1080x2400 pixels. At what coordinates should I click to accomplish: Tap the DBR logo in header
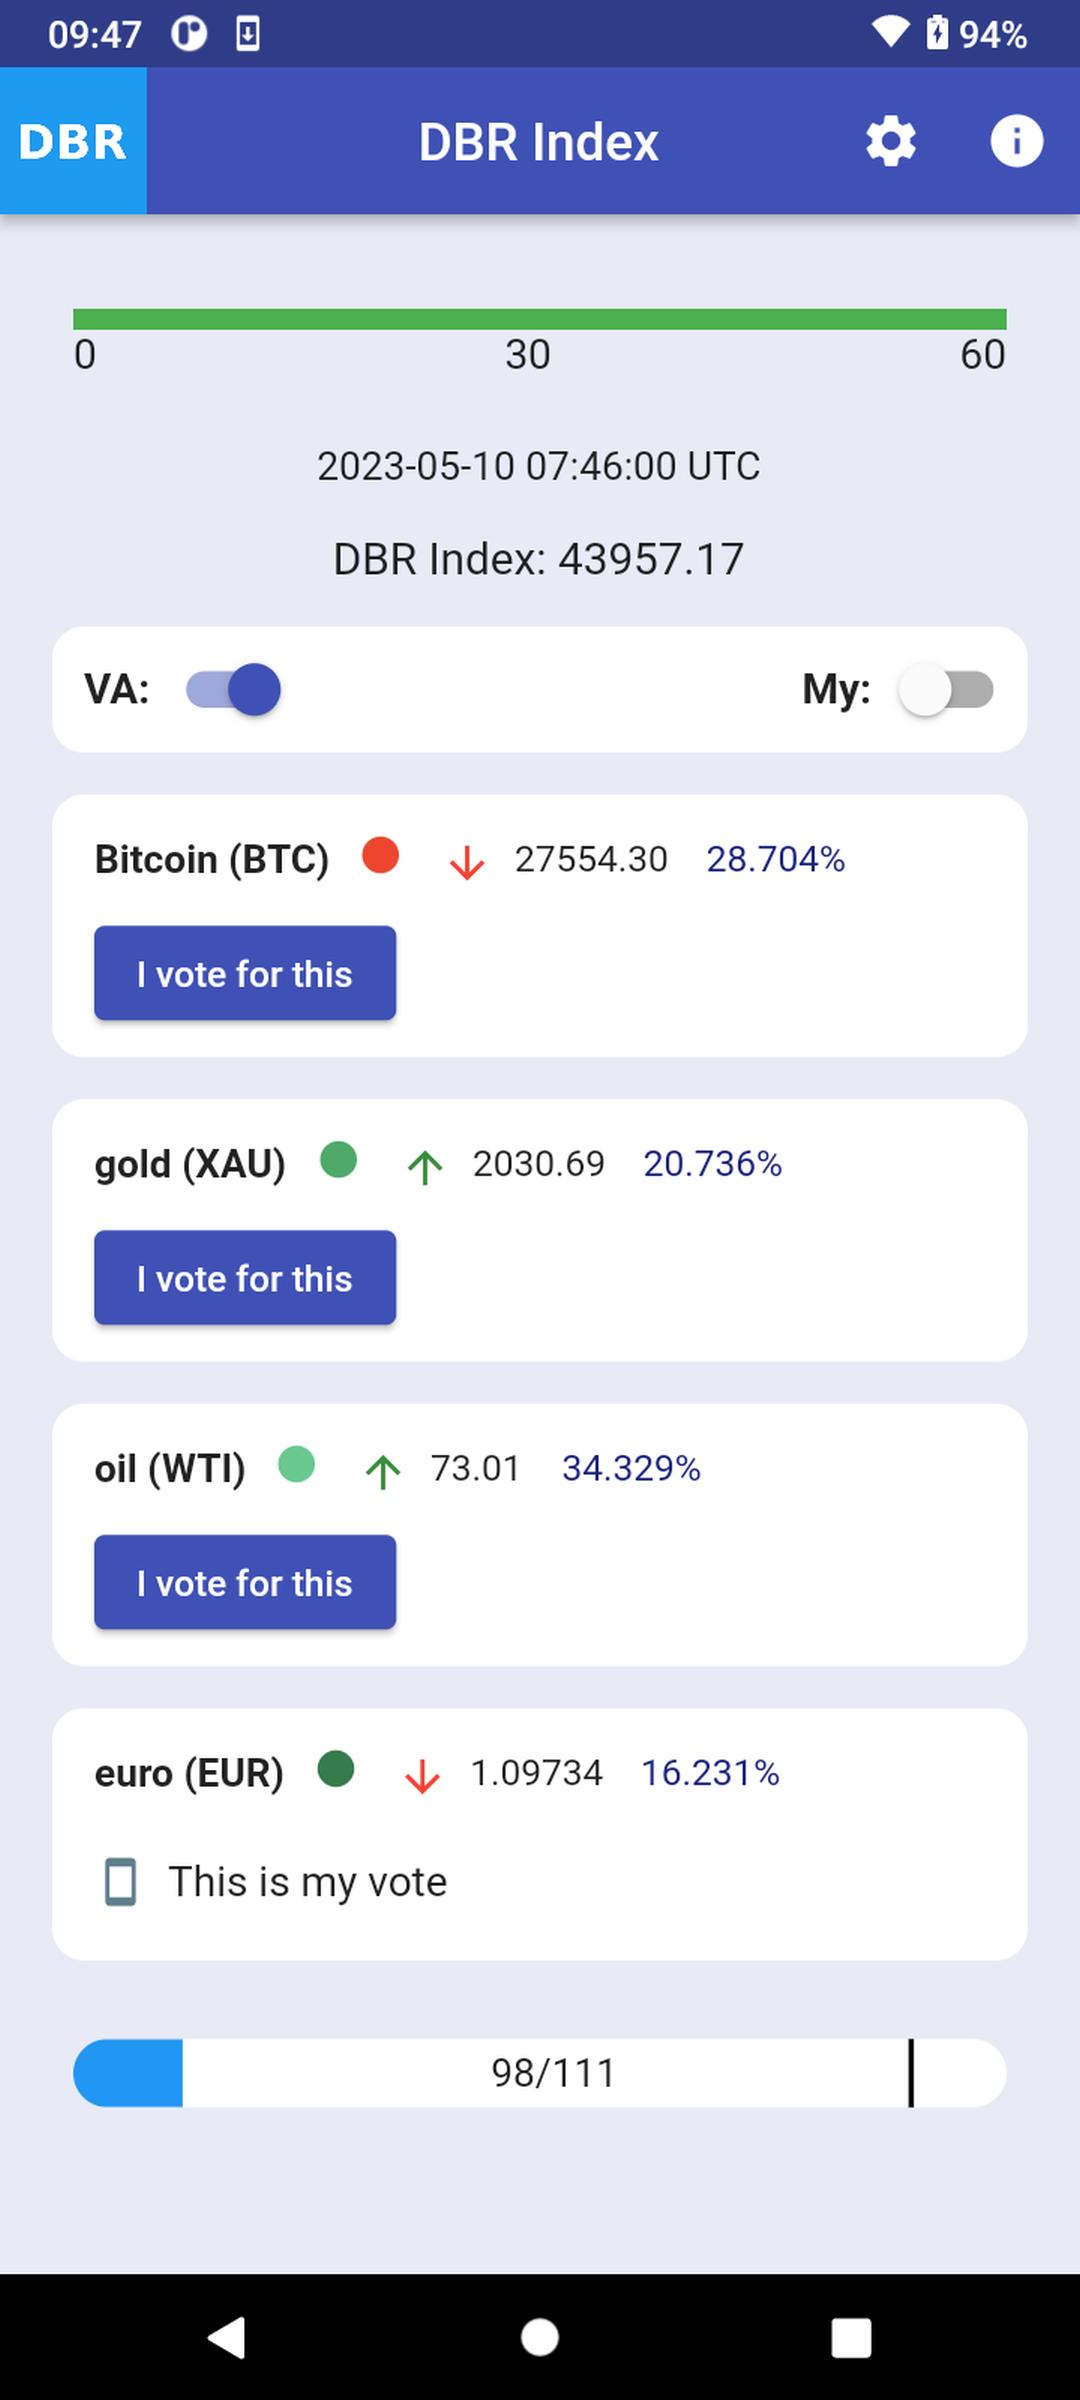click(x=73, y=141)
